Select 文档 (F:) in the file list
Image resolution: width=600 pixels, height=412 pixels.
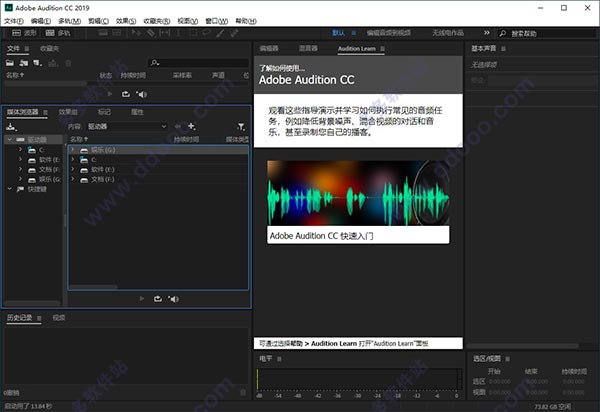click(158, 179)
